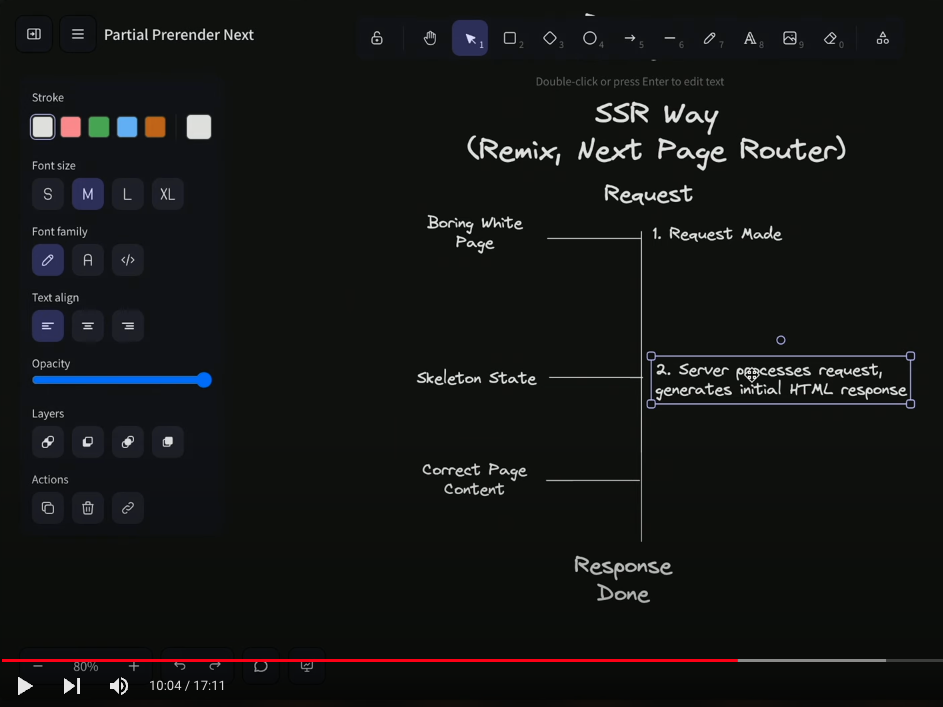Choose the blue stroke color
943x707 pixels.
127,127
